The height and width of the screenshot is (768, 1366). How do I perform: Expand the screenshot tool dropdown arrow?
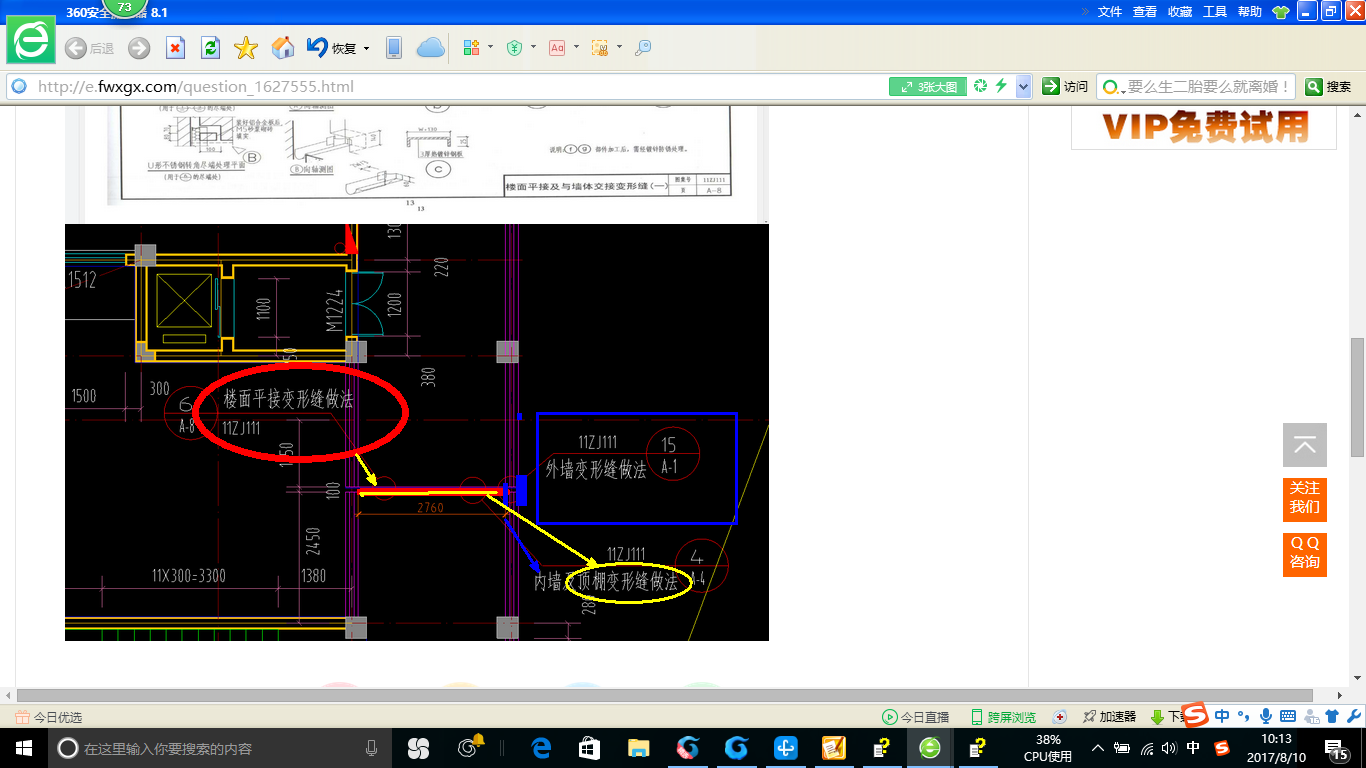click(619, 47)
